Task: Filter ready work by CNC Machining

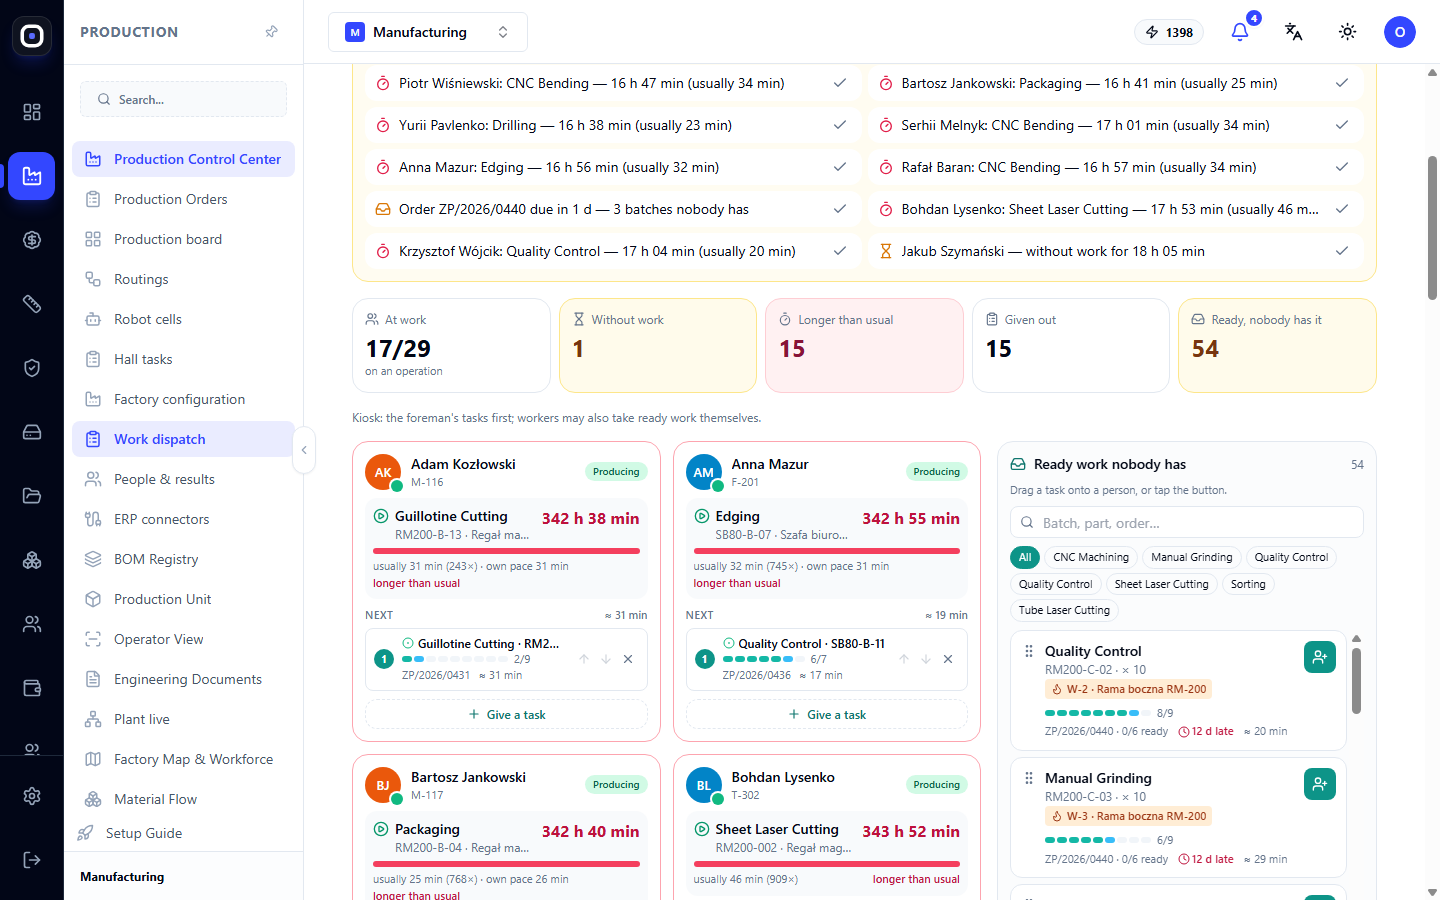Action: pos(1091,558)
